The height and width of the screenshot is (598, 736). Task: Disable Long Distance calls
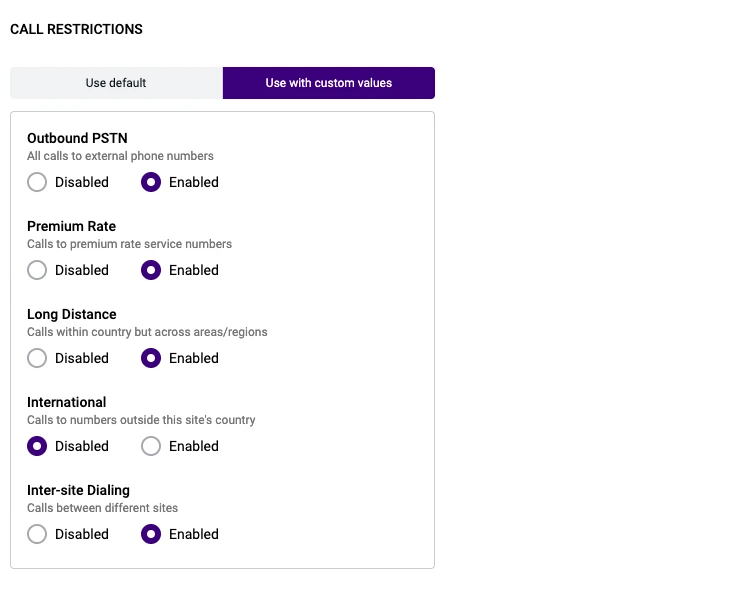click(37, 358)
